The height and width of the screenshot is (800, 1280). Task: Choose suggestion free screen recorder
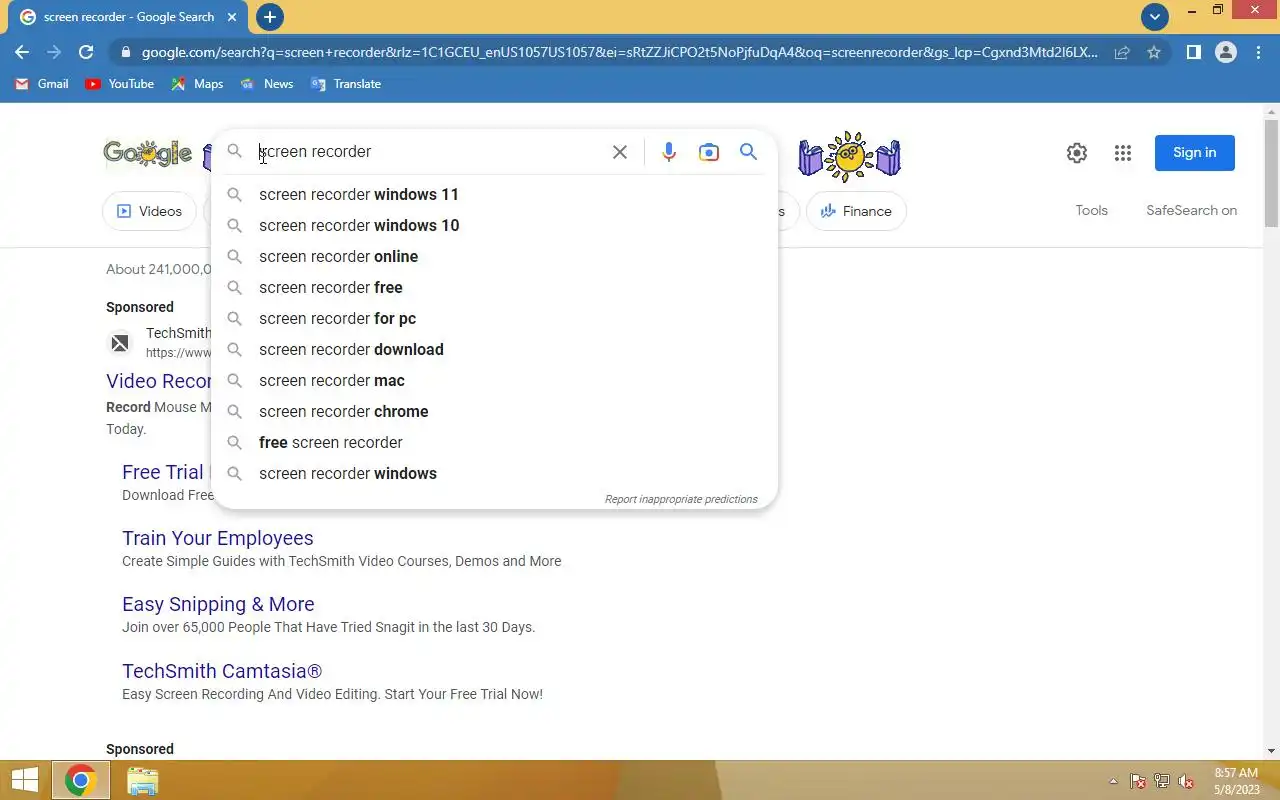click(494, 442)
